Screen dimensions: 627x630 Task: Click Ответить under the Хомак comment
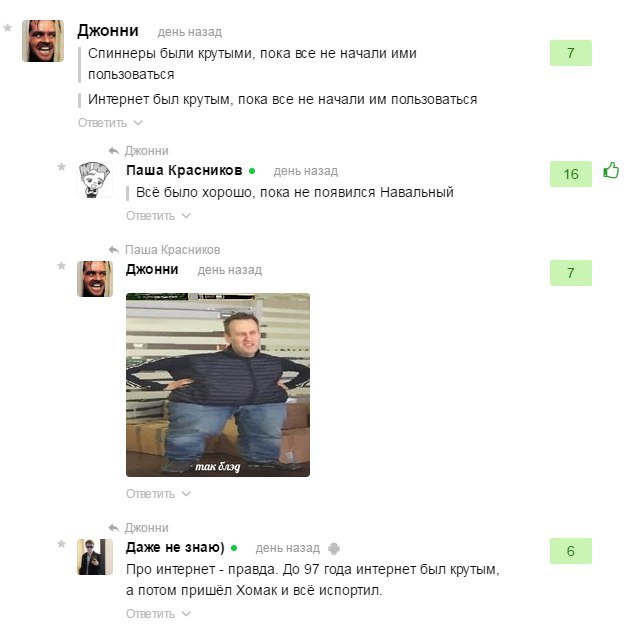(x=151, y=614)
